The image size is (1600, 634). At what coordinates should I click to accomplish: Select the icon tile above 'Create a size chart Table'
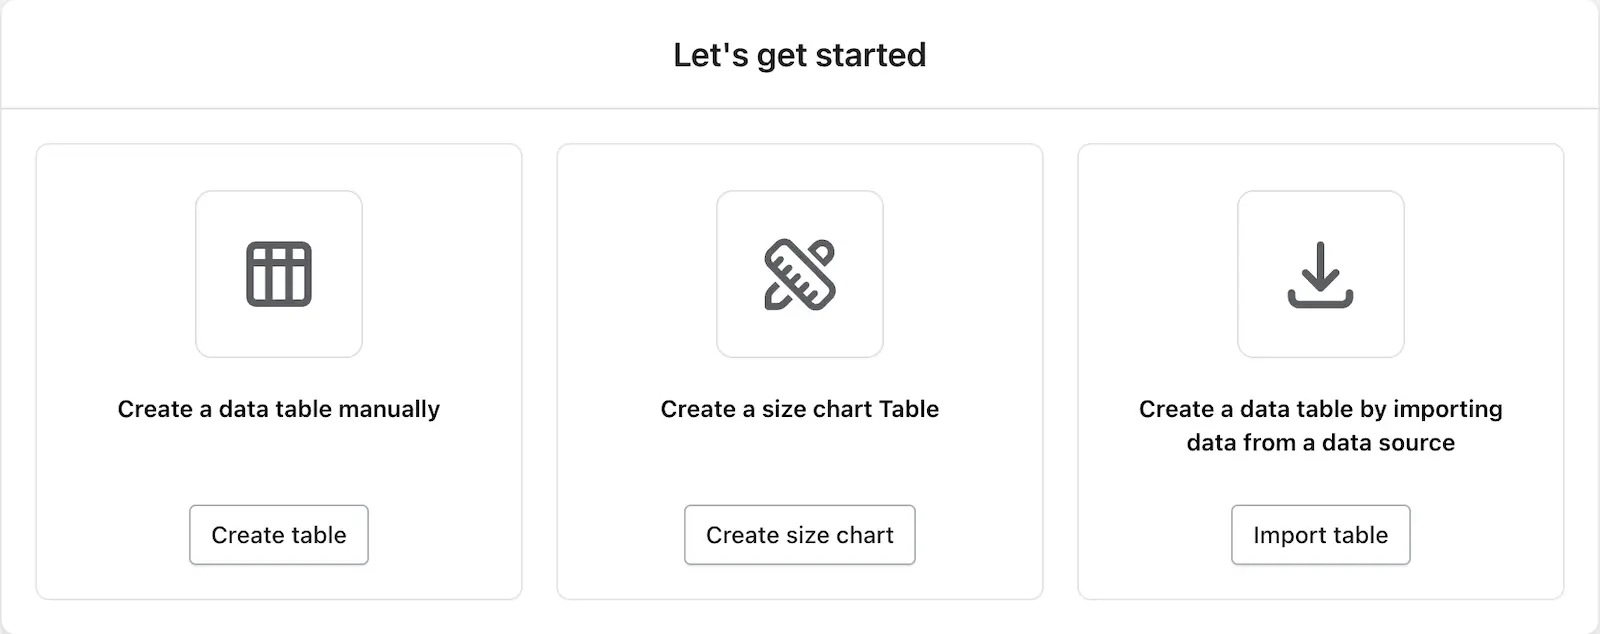[800, 274]
